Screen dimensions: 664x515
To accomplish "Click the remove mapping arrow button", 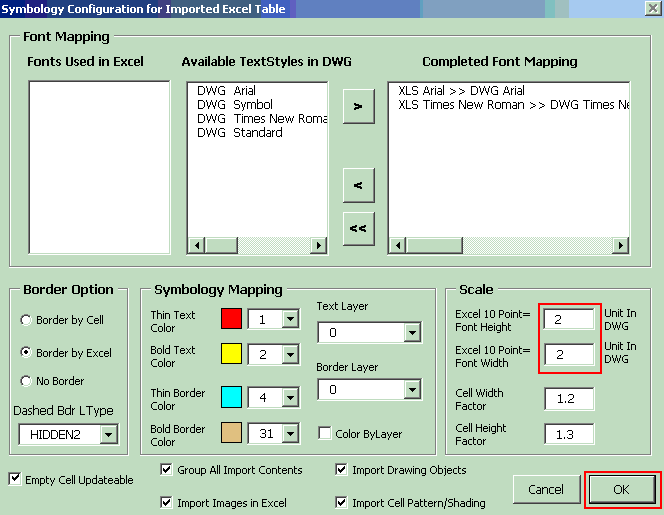I will (x=358, y=185).
